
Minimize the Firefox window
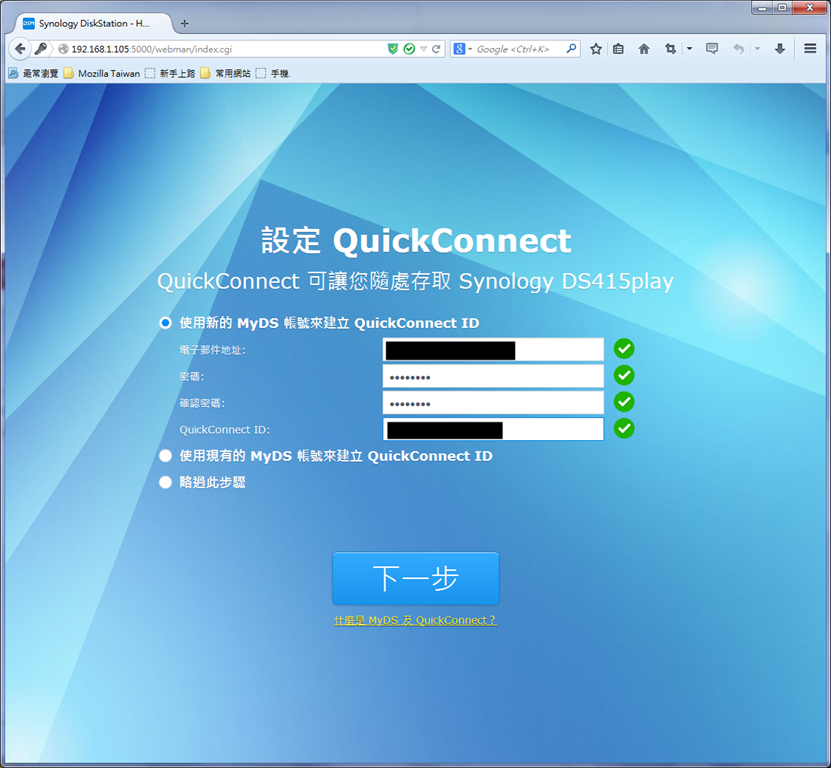(x=762, y=7)
